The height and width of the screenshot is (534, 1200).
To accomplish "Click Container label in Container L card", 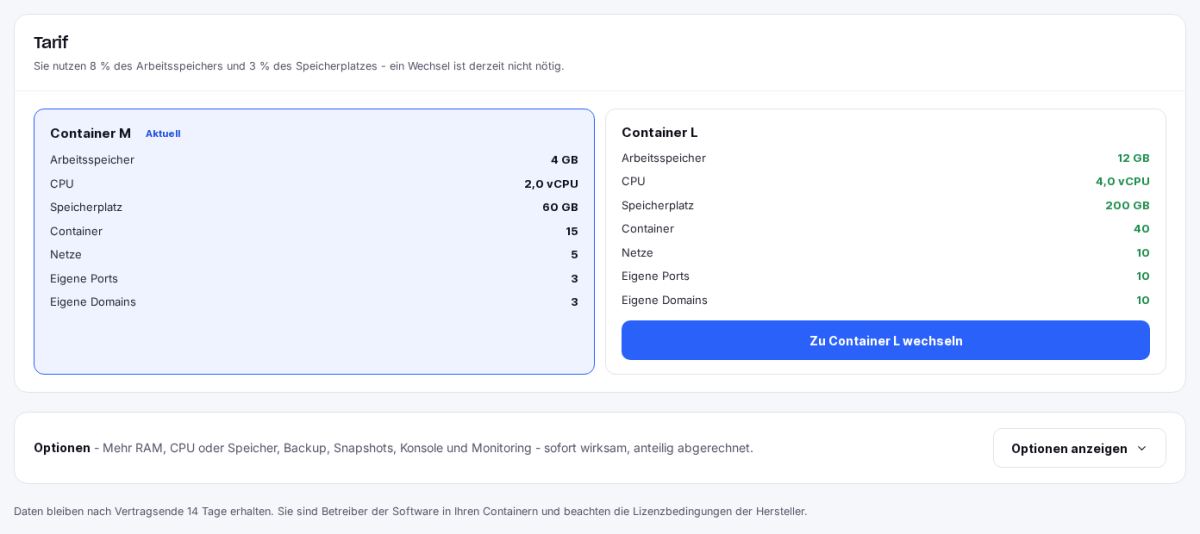I will pyautogui.click(x=648, y=229).
